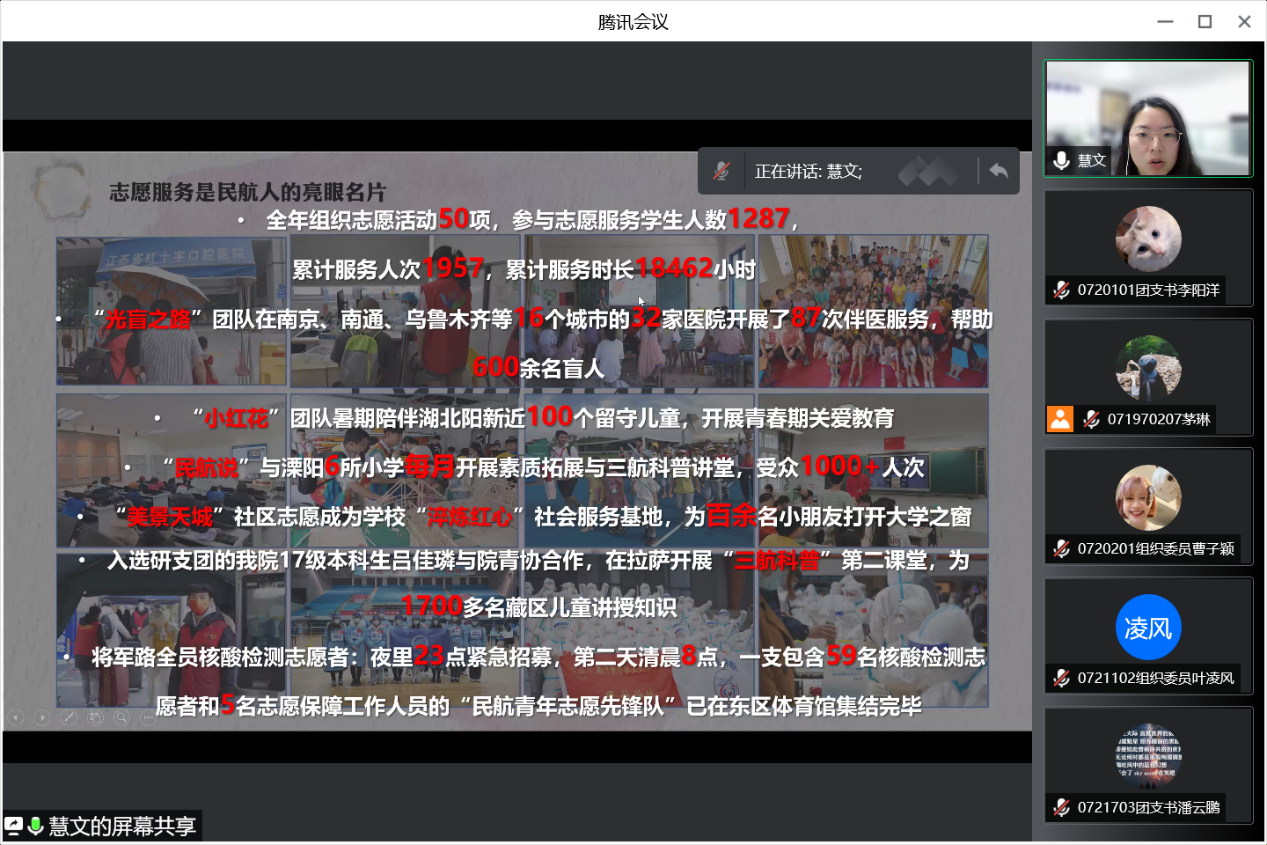Image resolution: width=1267 pixels, height=845 pixels.
Task: Click muted mic icon of 0720101团支书李阳洋
Action: (x=1061, y=290)
